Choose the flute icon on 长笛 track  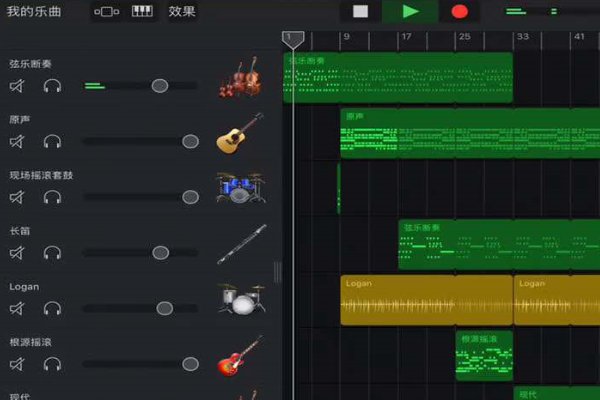pos(240,244)
